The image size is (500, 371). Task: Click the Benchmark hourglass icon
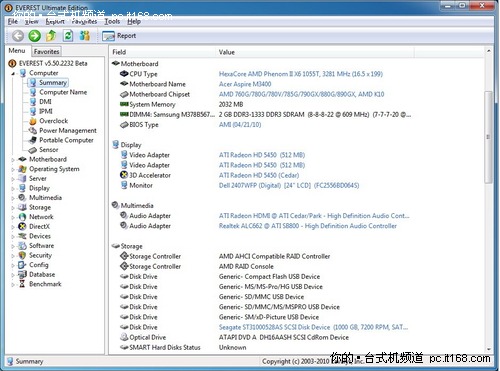click(x=22, y=284)
